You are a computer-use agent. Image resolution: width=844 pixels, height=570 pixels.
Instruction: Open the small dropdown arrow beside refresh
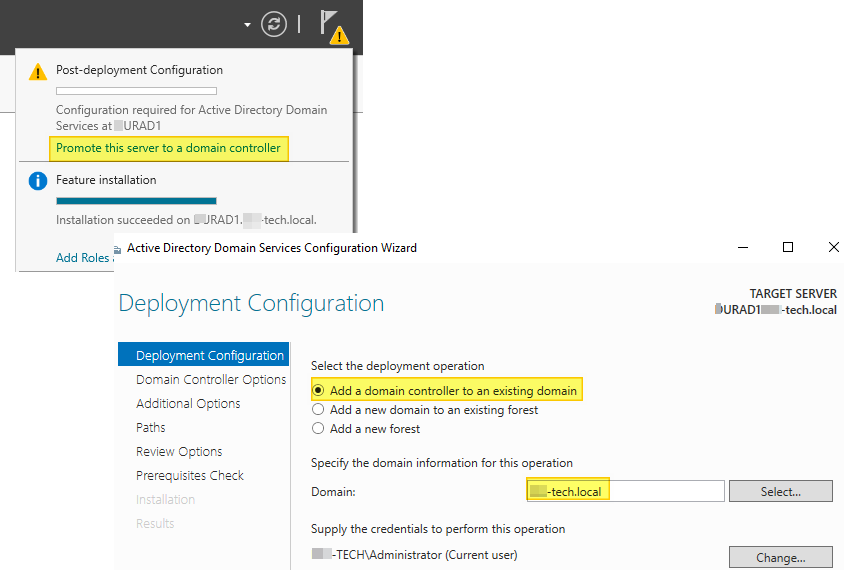247,25
